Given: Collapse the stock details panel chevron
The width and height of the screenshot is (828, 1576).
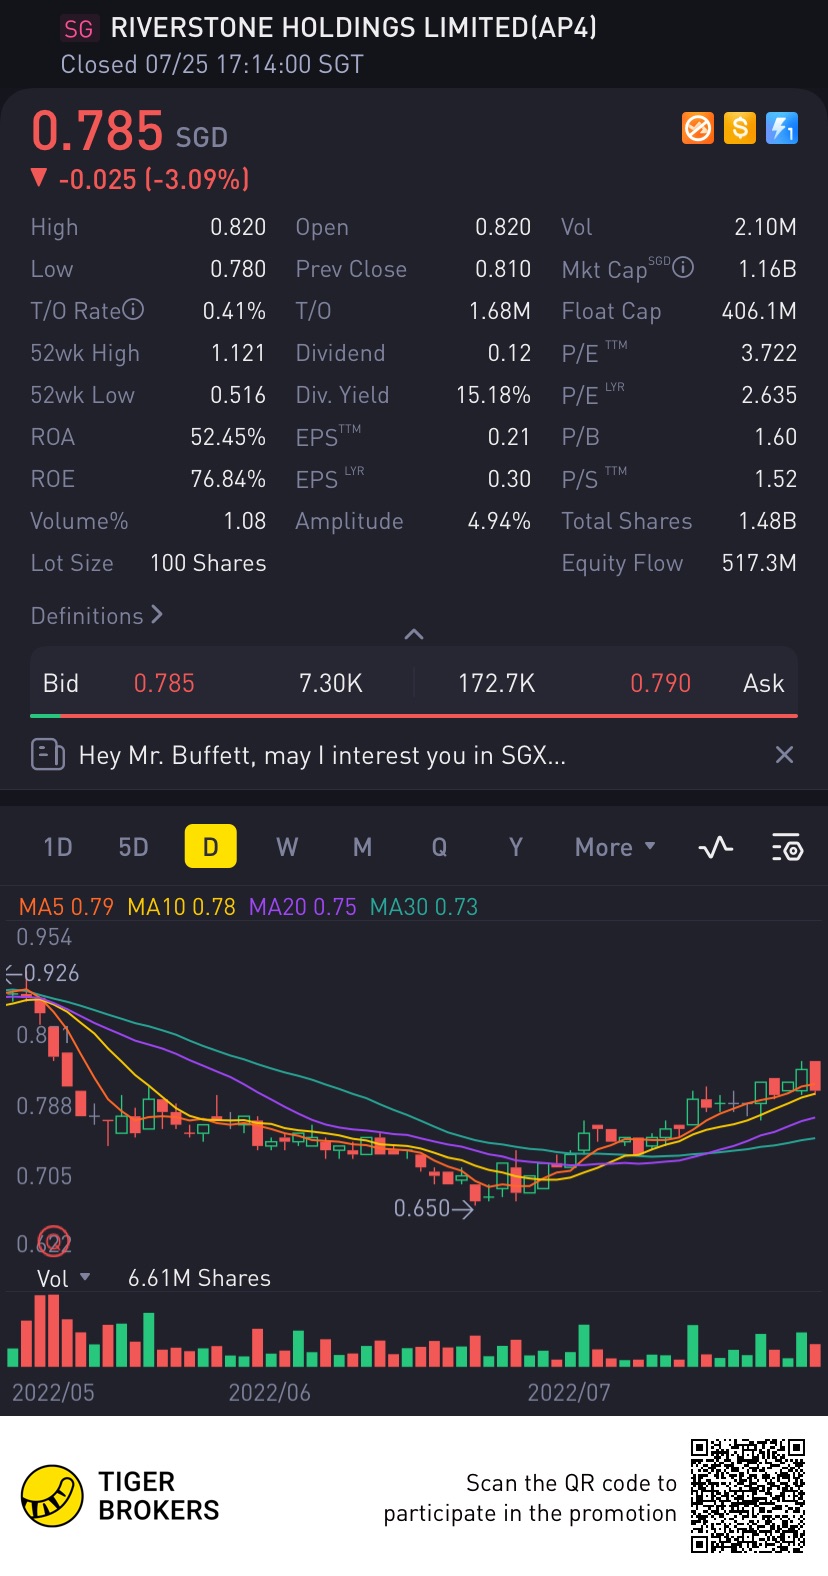Looking at the screenshot, I should 414,634.
